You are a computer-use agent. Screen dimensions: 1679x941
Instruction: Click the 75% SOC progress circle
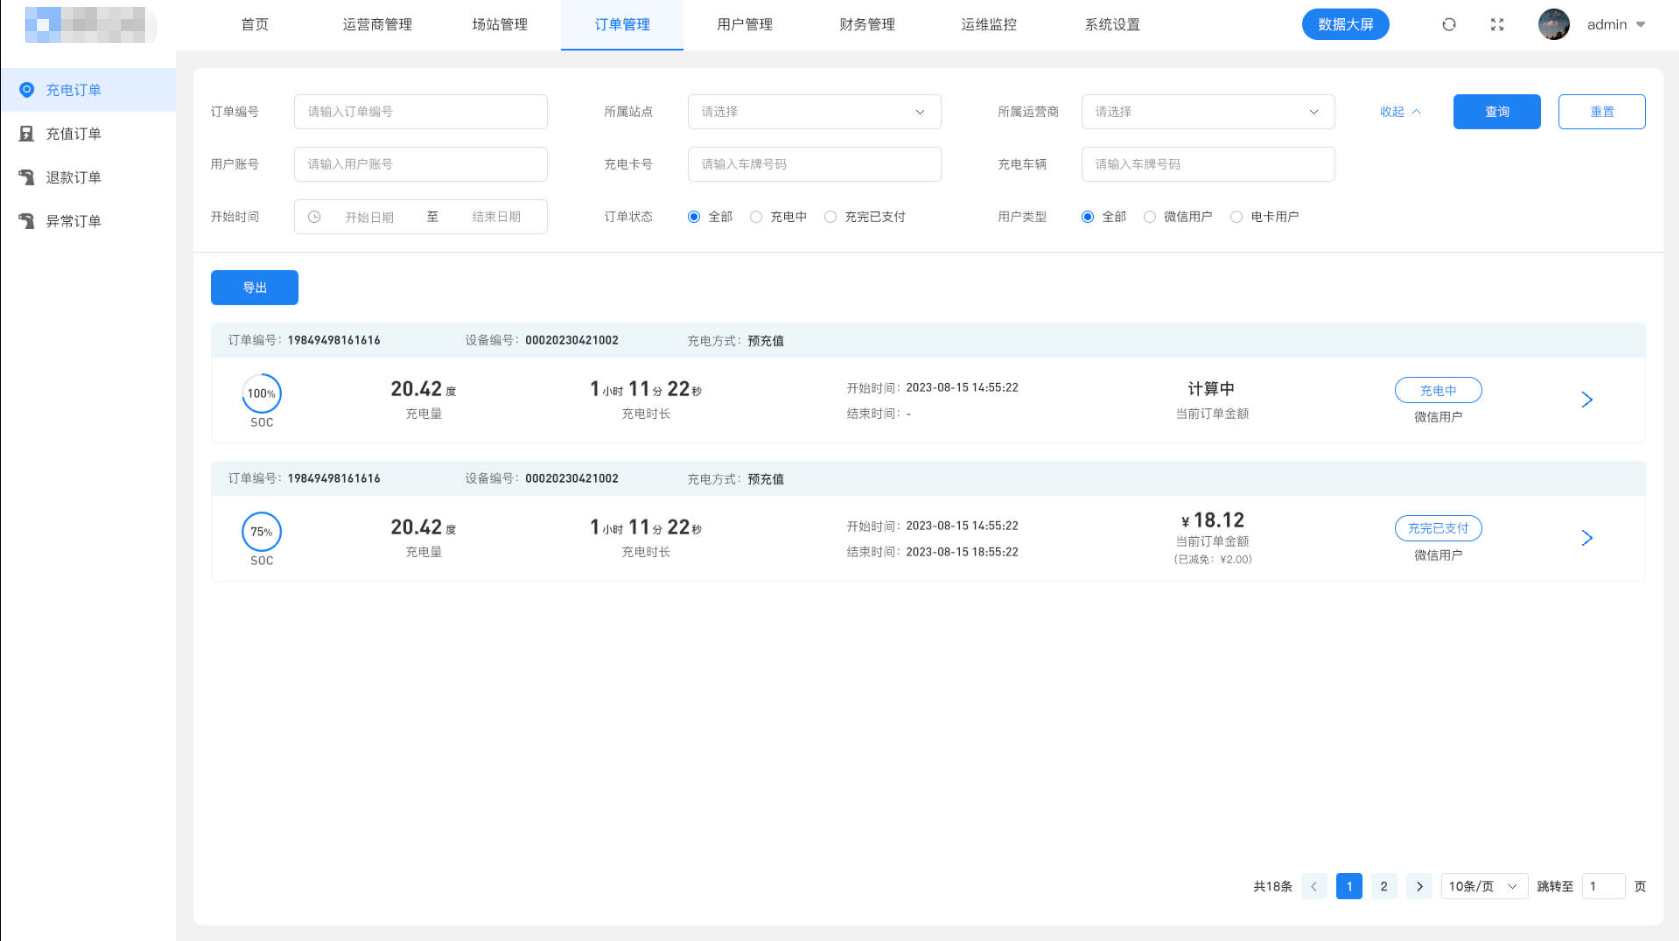click(261, 531)
